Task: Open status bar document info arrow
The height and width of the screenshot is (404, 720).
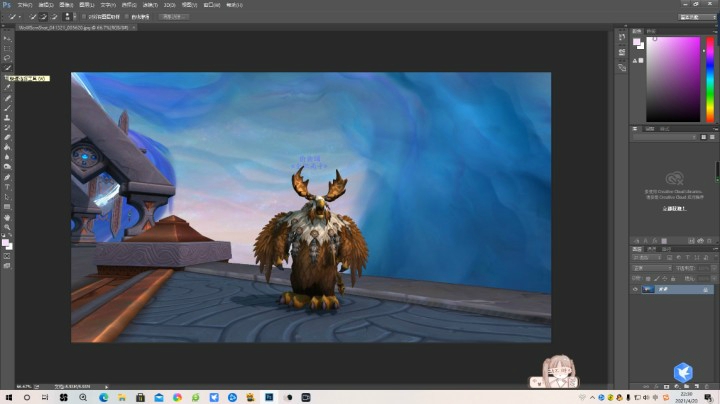Action: tap(107, 387)
